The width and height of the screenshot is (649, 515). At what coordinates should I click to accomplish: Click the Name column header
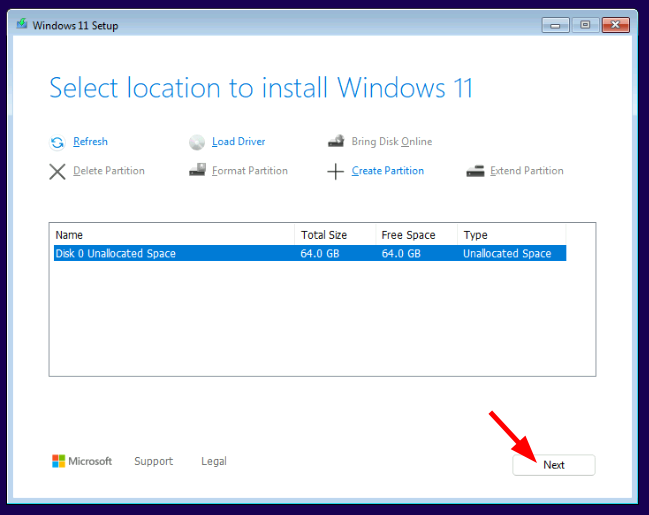[x=172, y=235]
